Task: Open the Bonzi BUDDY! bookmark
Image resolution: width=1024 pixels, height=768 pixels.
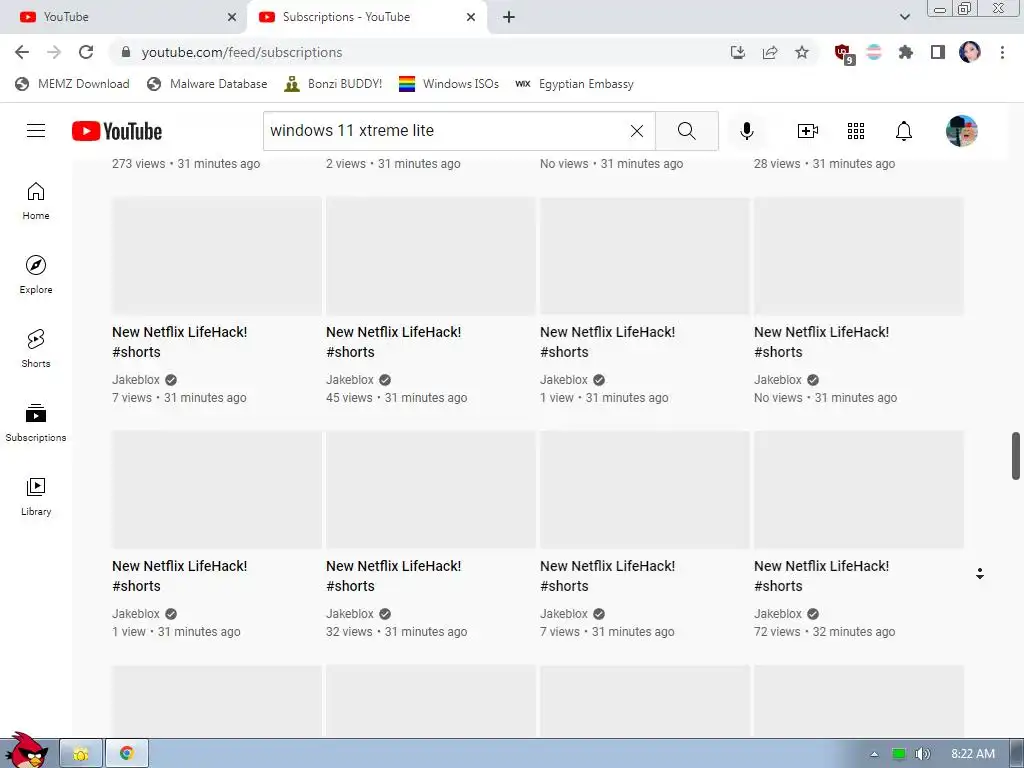Action: point(333,84)
